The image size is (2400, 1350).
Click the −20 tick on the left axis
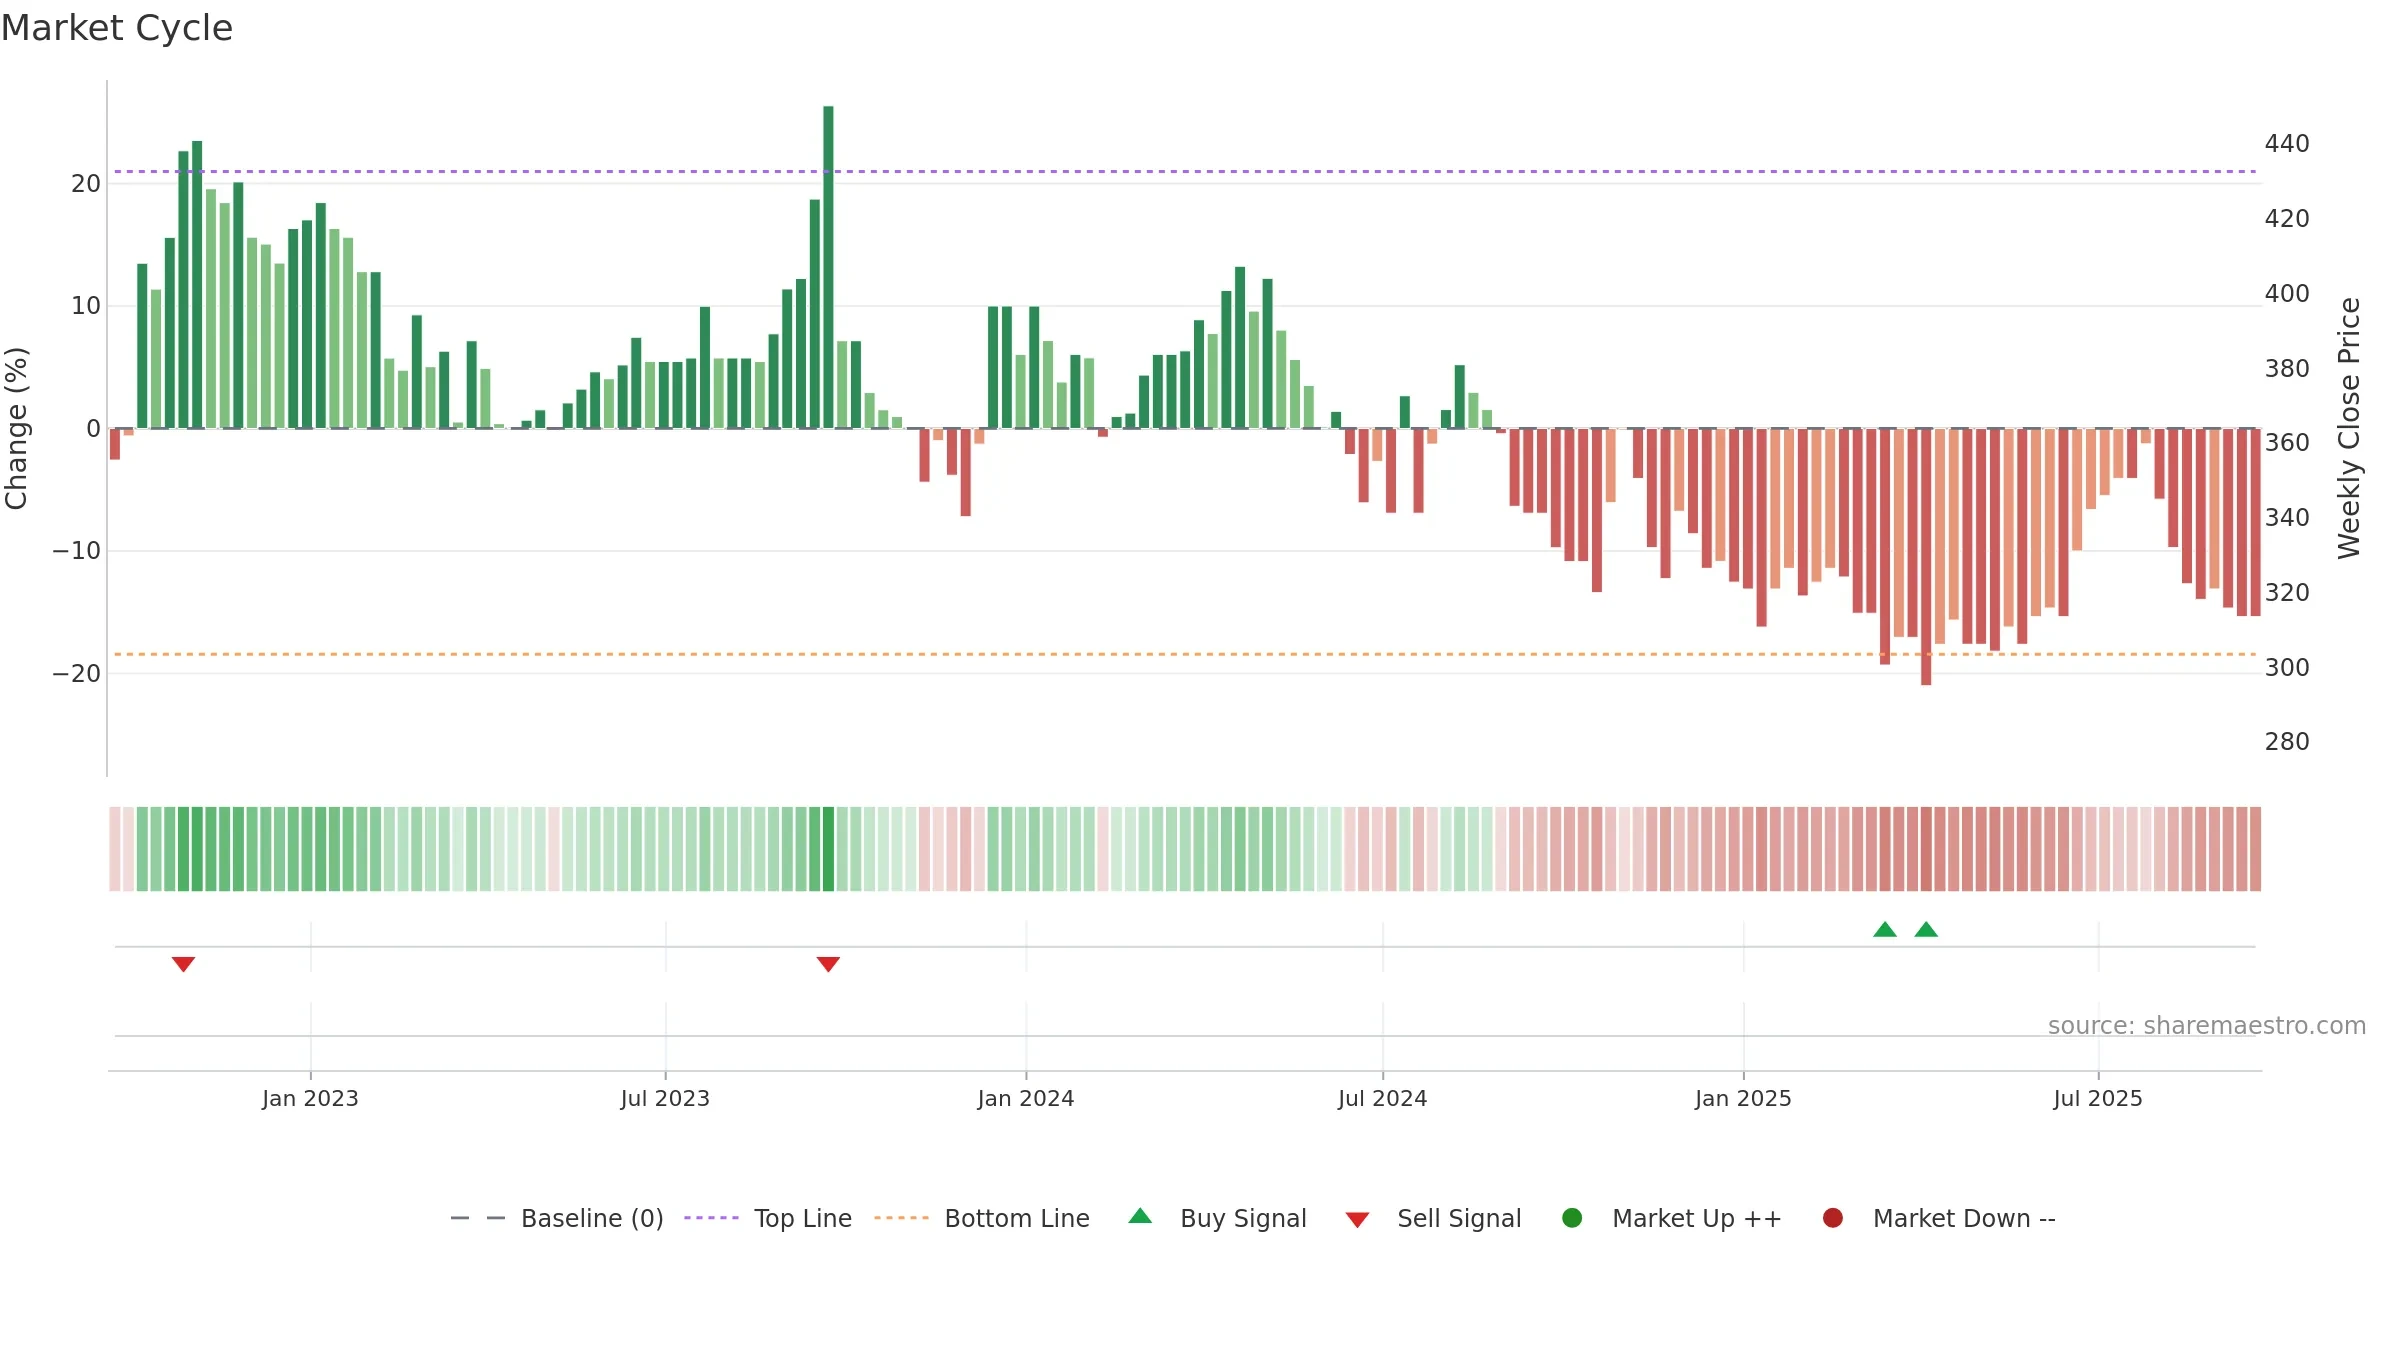(x=77, y=673)
